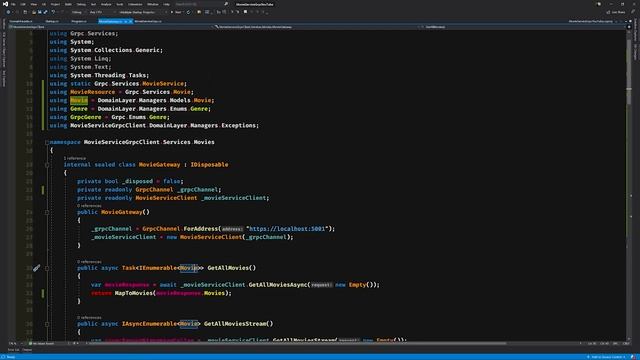Click the Save All toolbar icon
The height and width of the screenshot is (360, 640).
click(45, 12)
